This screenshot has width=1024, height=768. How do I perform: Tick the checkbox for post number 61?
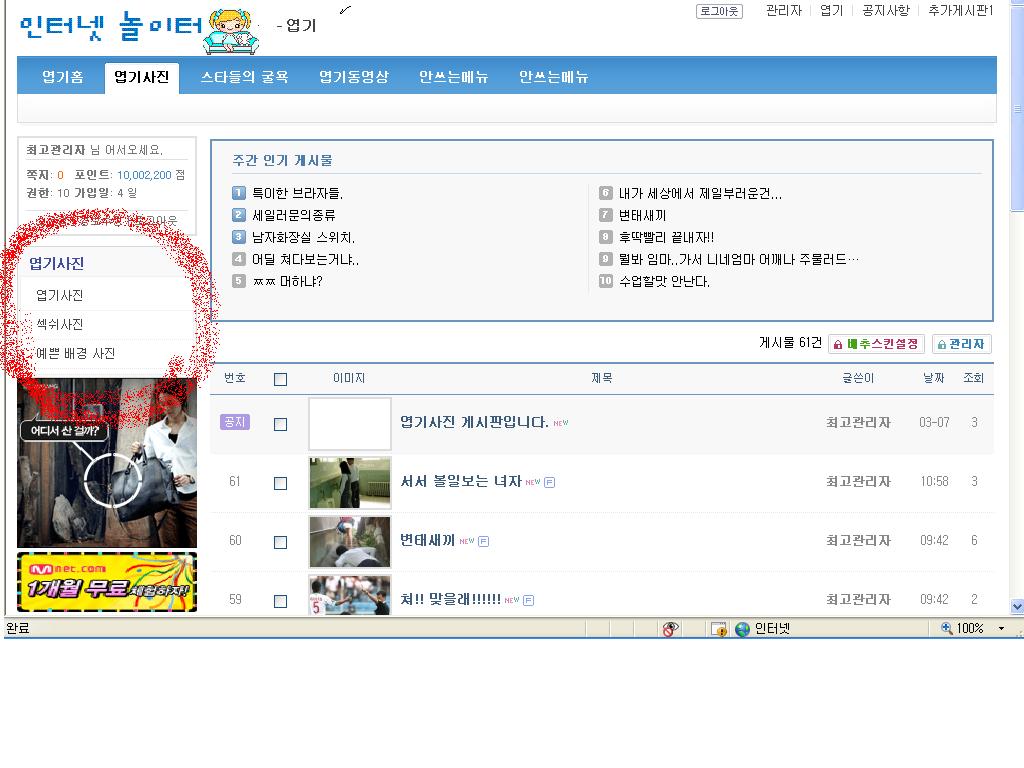280,483
